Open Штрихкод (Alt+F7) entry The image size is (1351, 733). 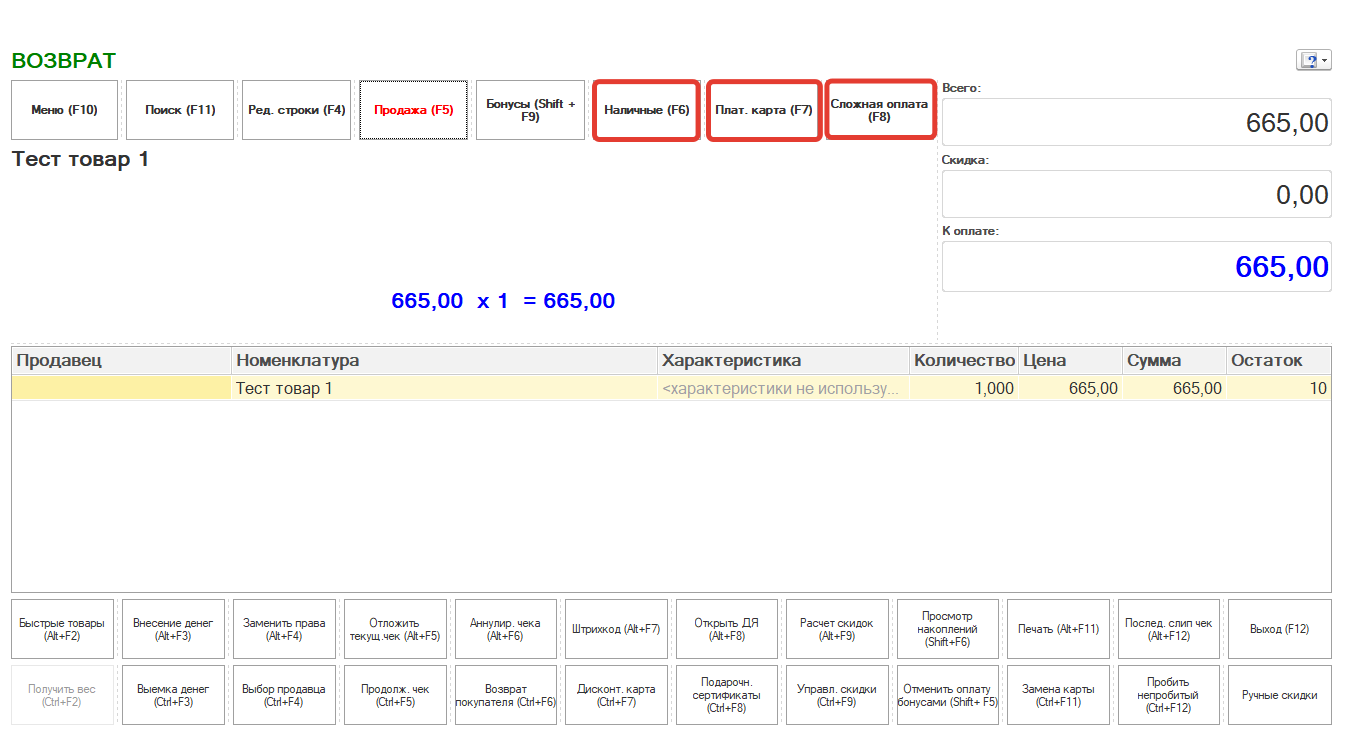pos(616,629)
